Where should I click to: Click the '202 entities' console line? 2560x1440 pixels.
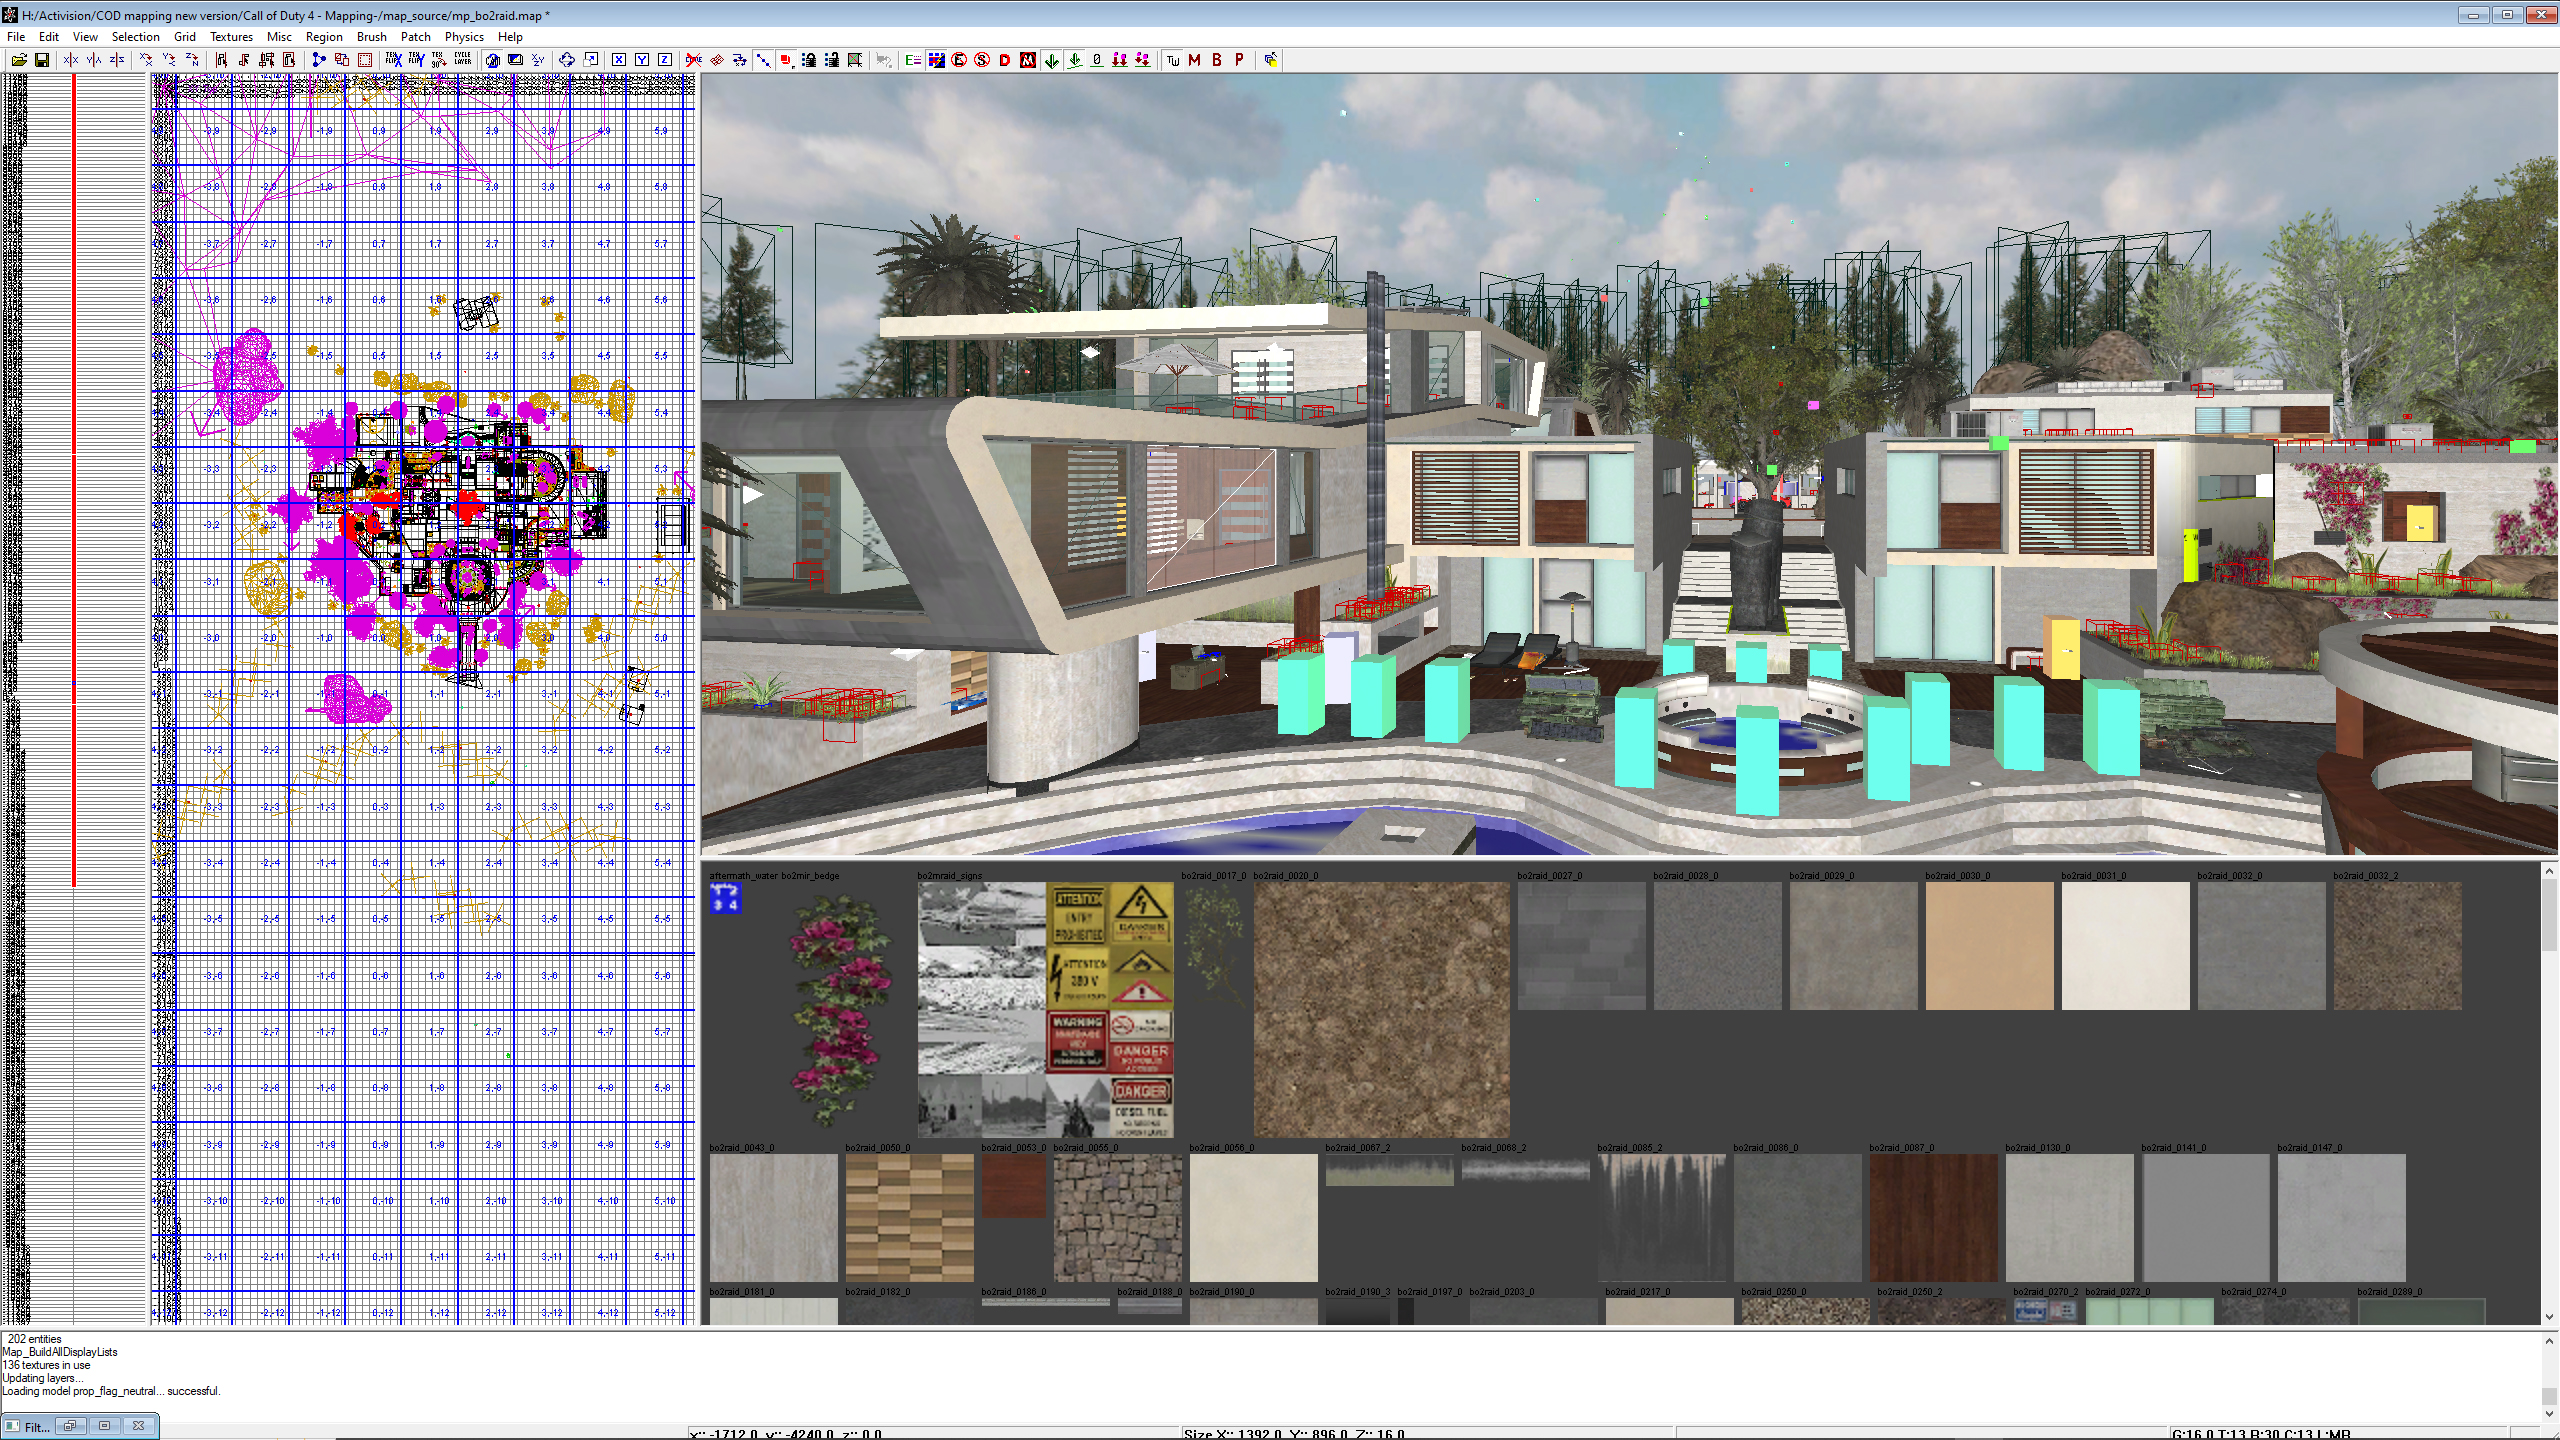35,1339
